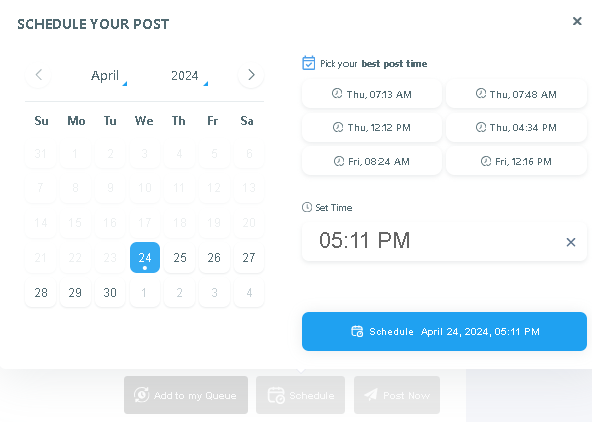
Task: Click the Add to my Queue icon
Action: tap(142, 395)
